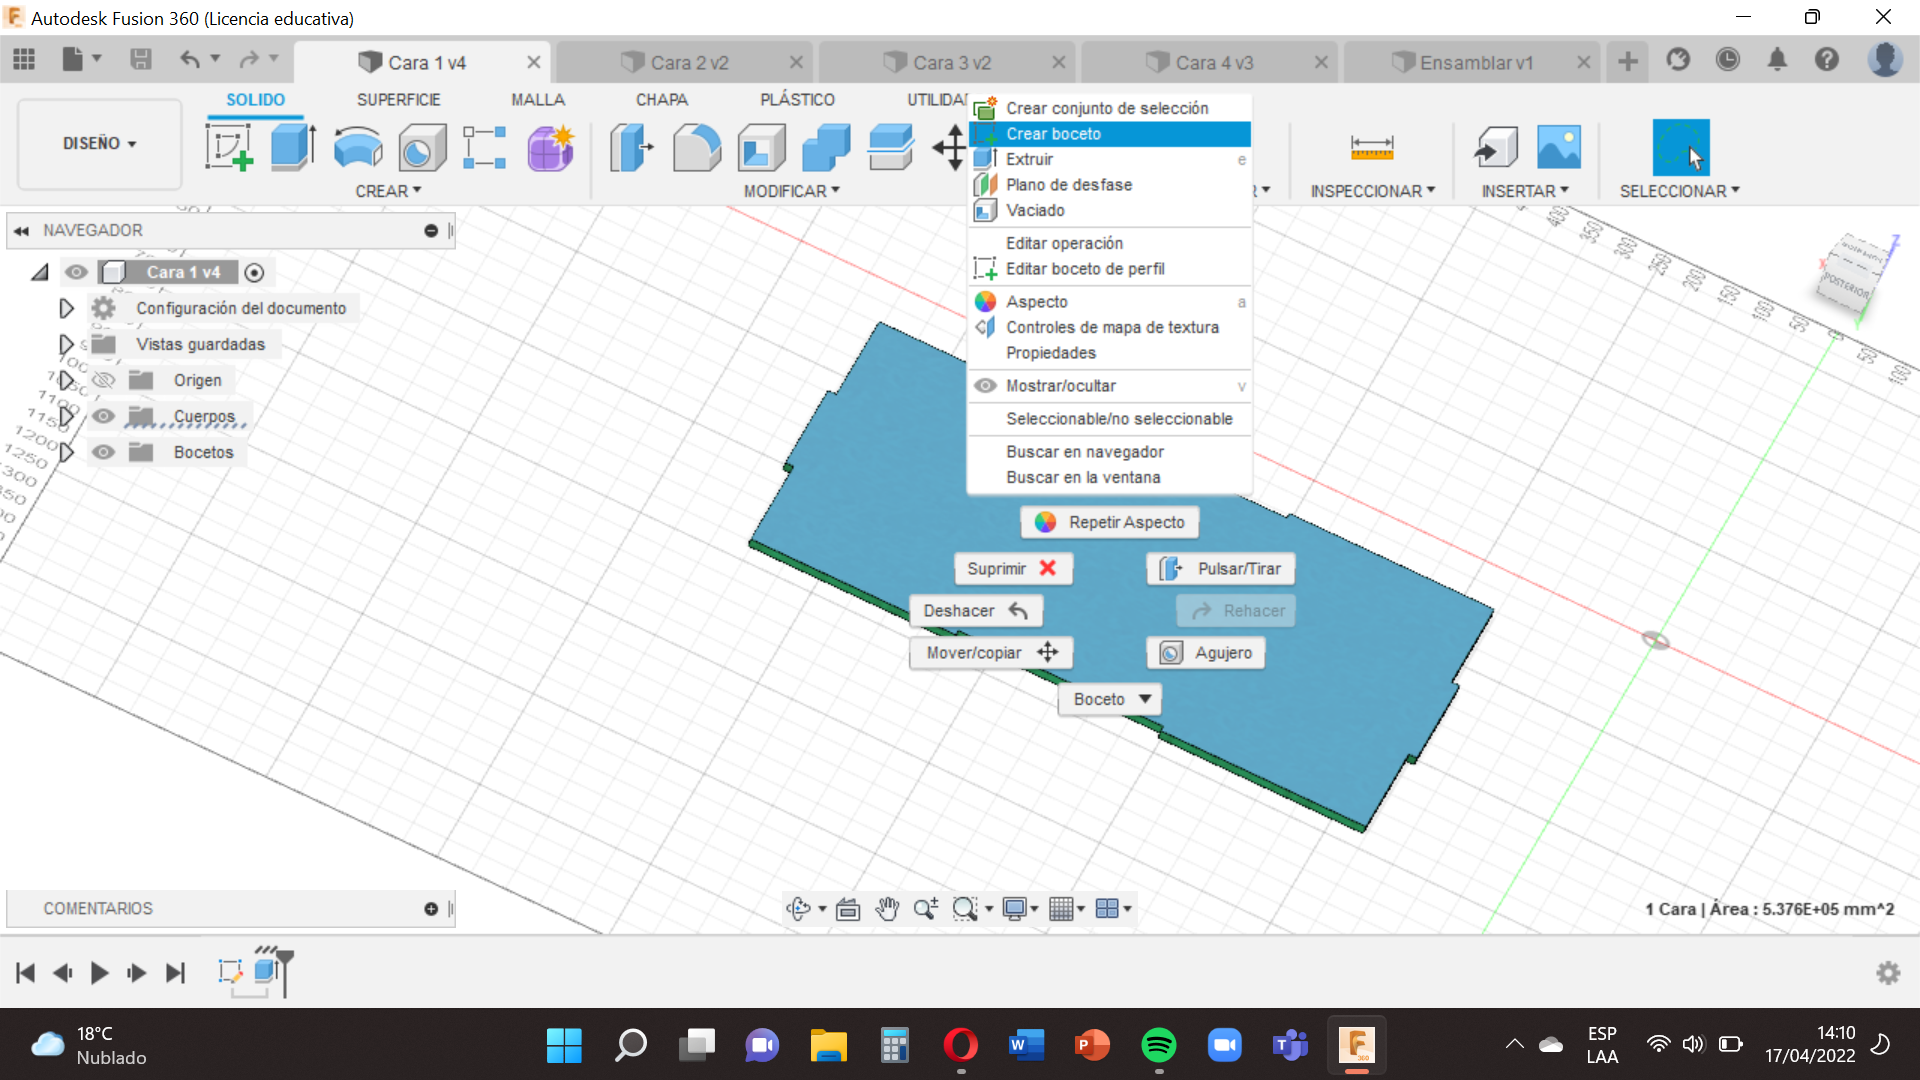Click the Pulsar/Tirar marking menu button
1920x1080 pixels.
[x=1220, y=568]
